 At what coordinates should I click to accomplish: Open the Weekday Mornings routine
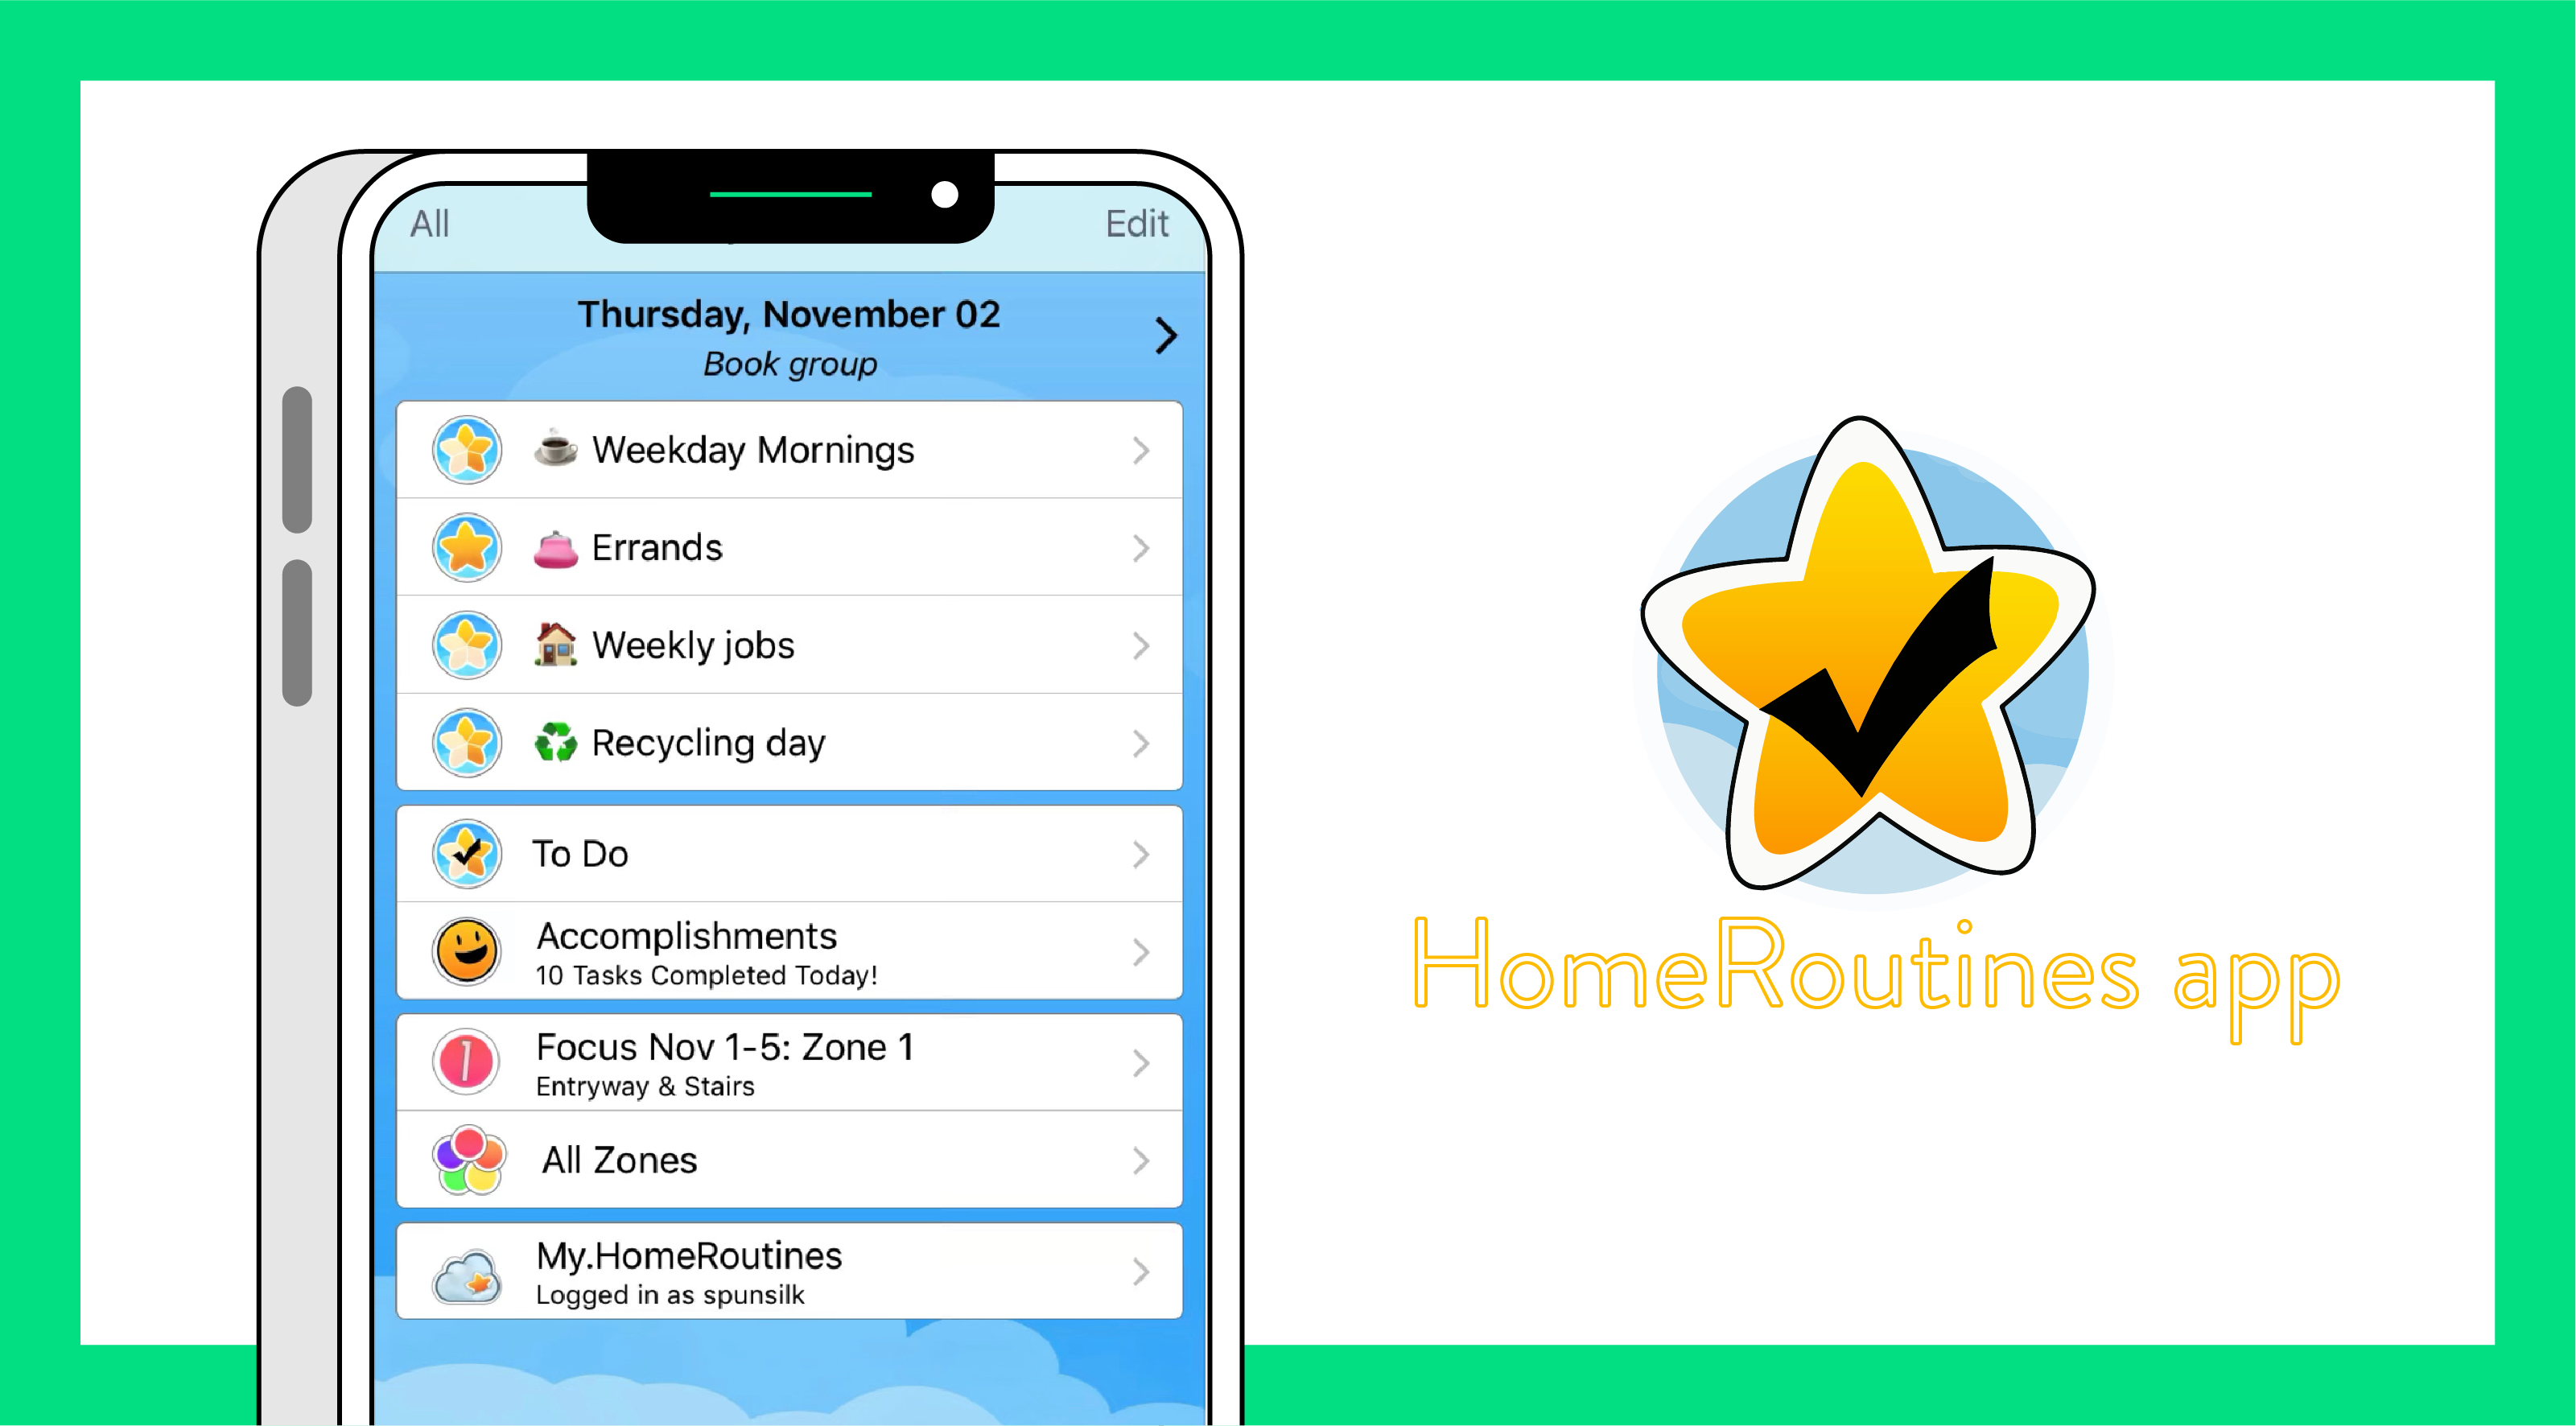click(x=790, y=450)
